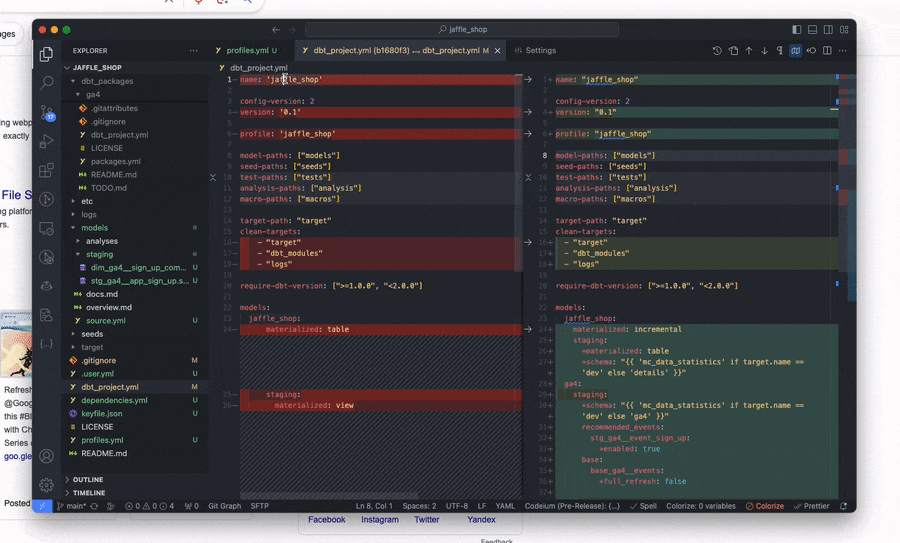Open the Facebook link in browser behind
900x543 pixels.
pyautogui.click(x=327, y=519)
